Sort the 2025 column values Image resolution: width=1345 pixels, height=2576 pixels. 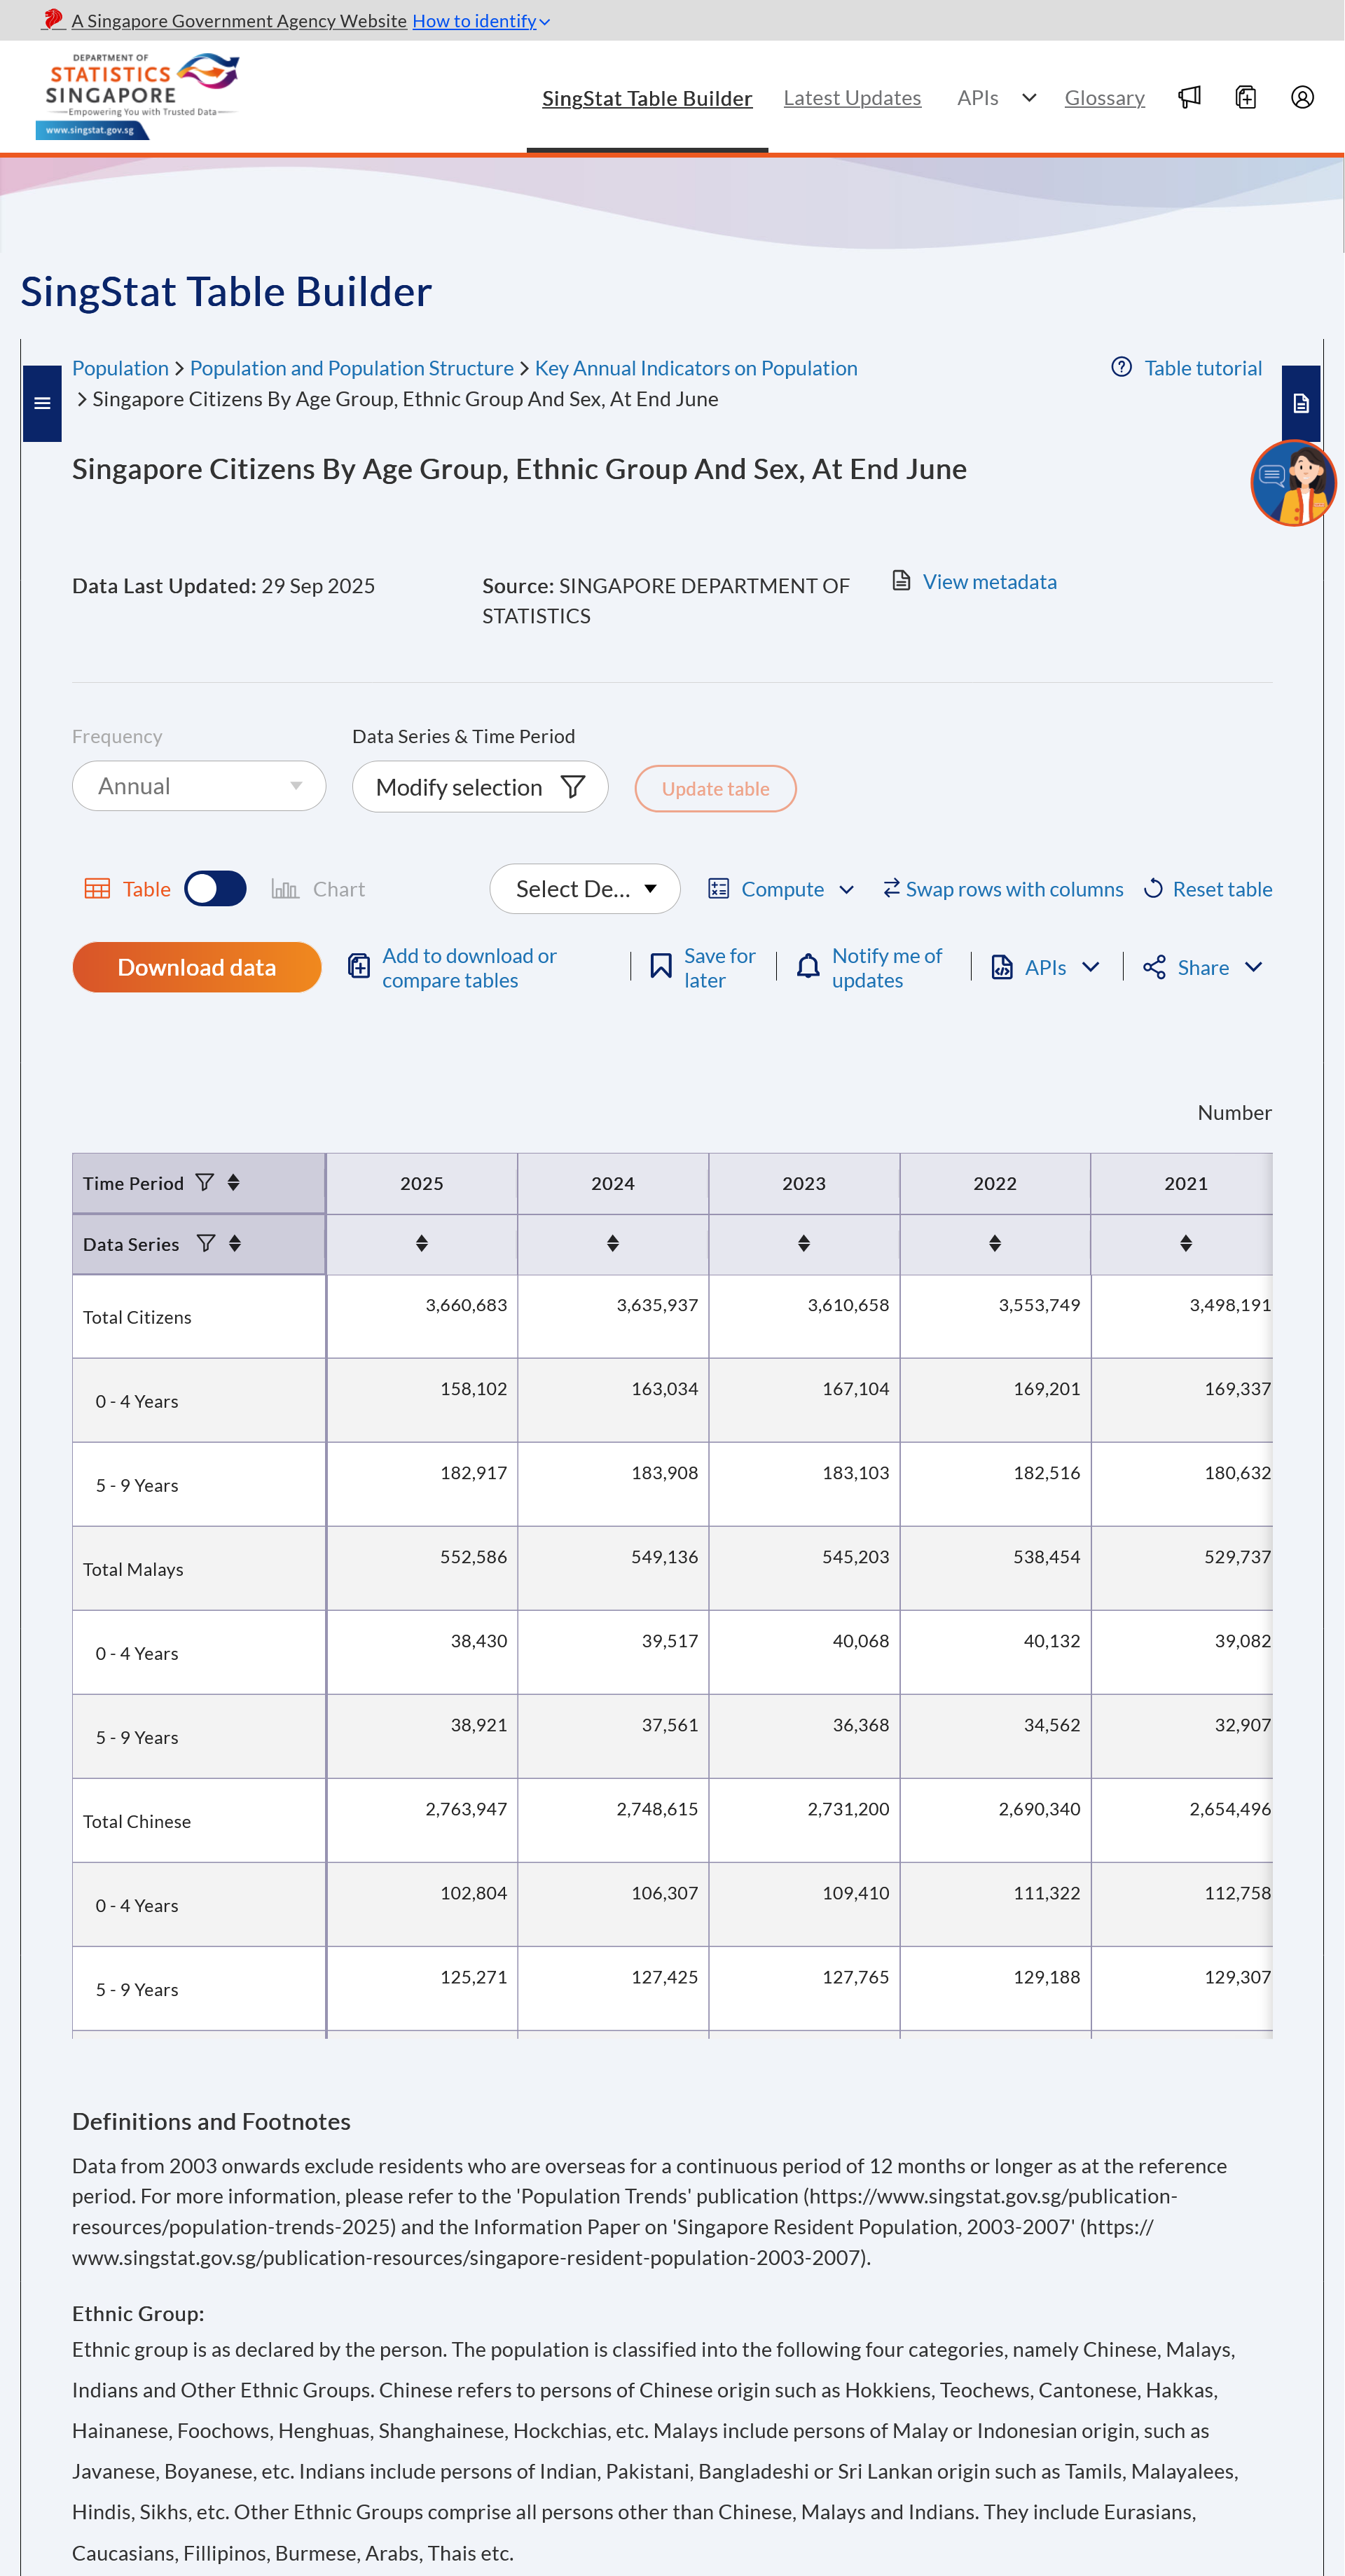click(422, 1243)
